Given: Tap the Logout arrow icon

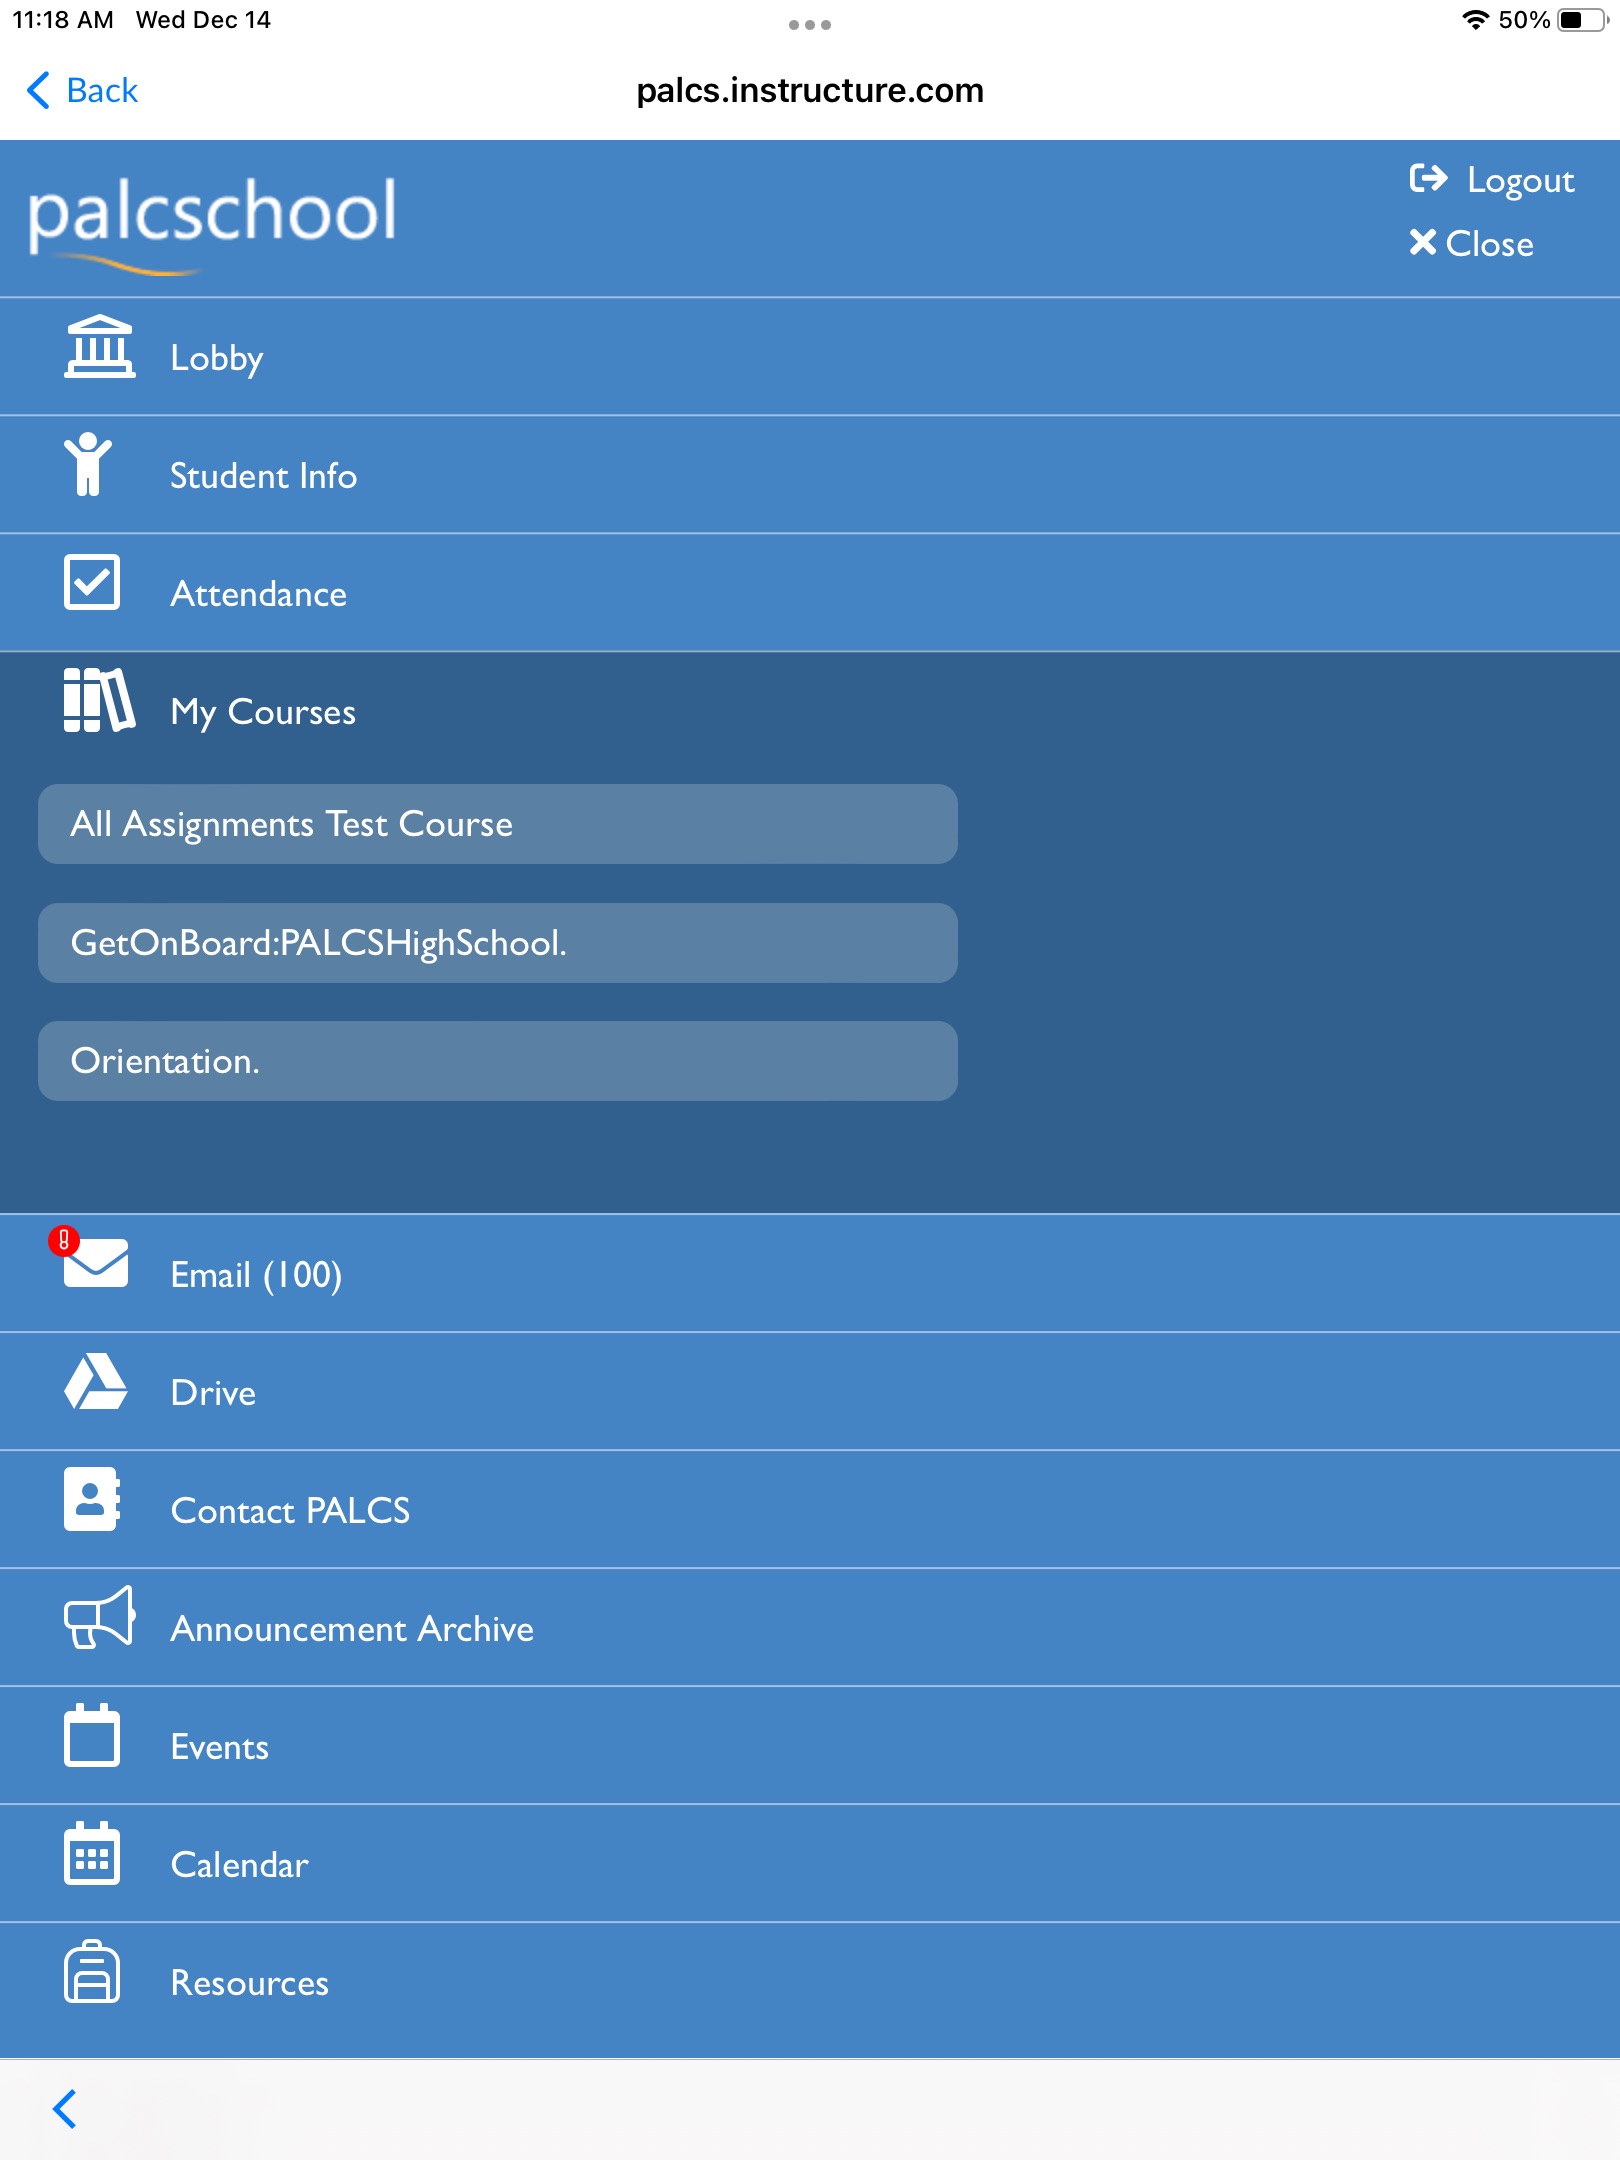Looking at the screenshot, I should coord(1429,178).
